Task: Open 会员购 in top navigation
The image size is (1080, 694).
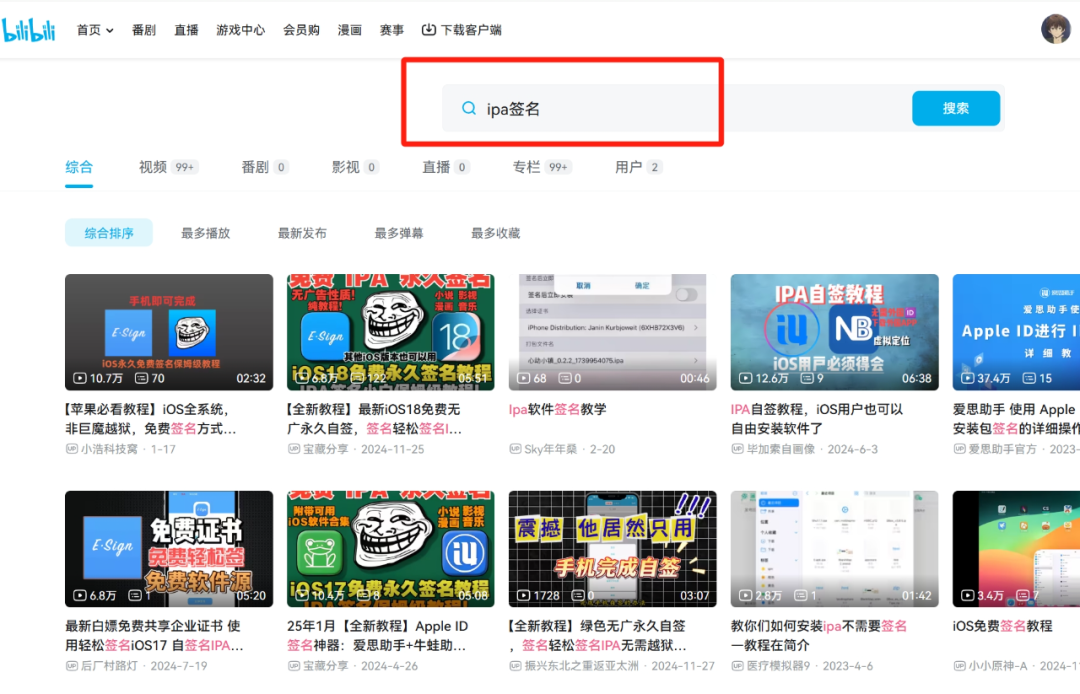Action: (301, 30)
